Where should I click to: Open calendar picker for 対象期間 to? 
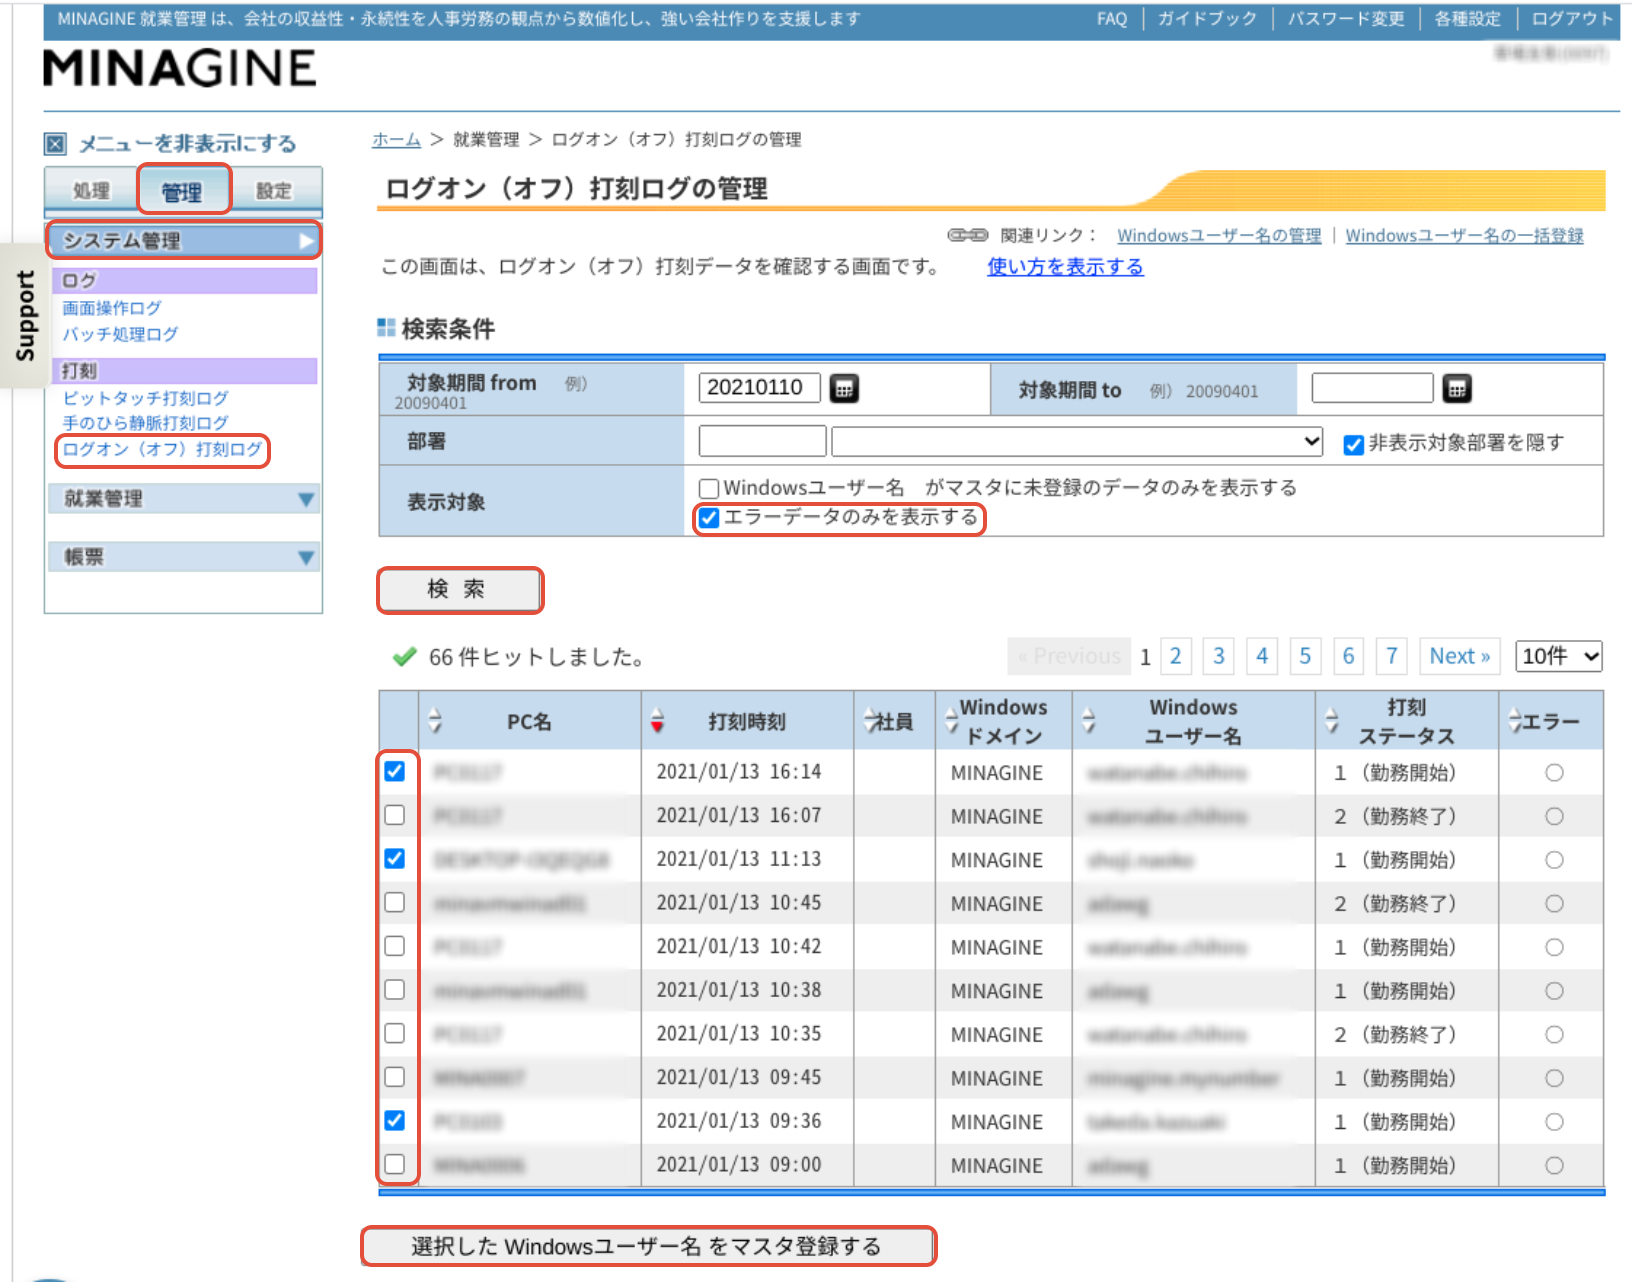point(1457,388)
